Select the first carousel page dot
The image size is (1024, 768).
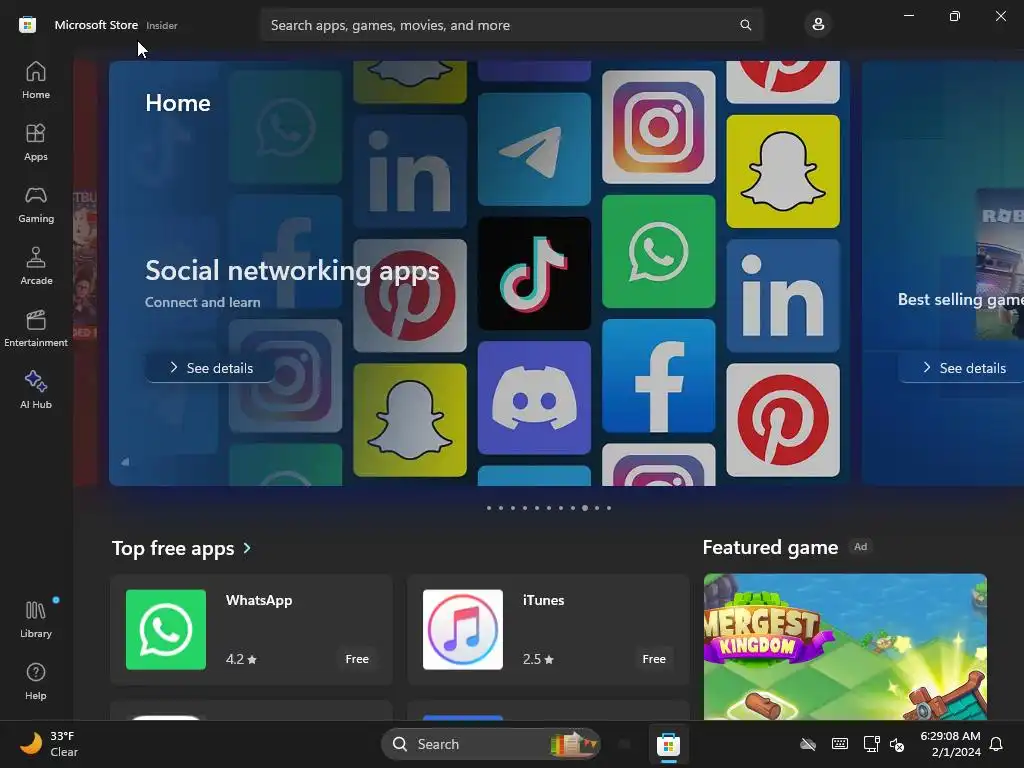488,507
